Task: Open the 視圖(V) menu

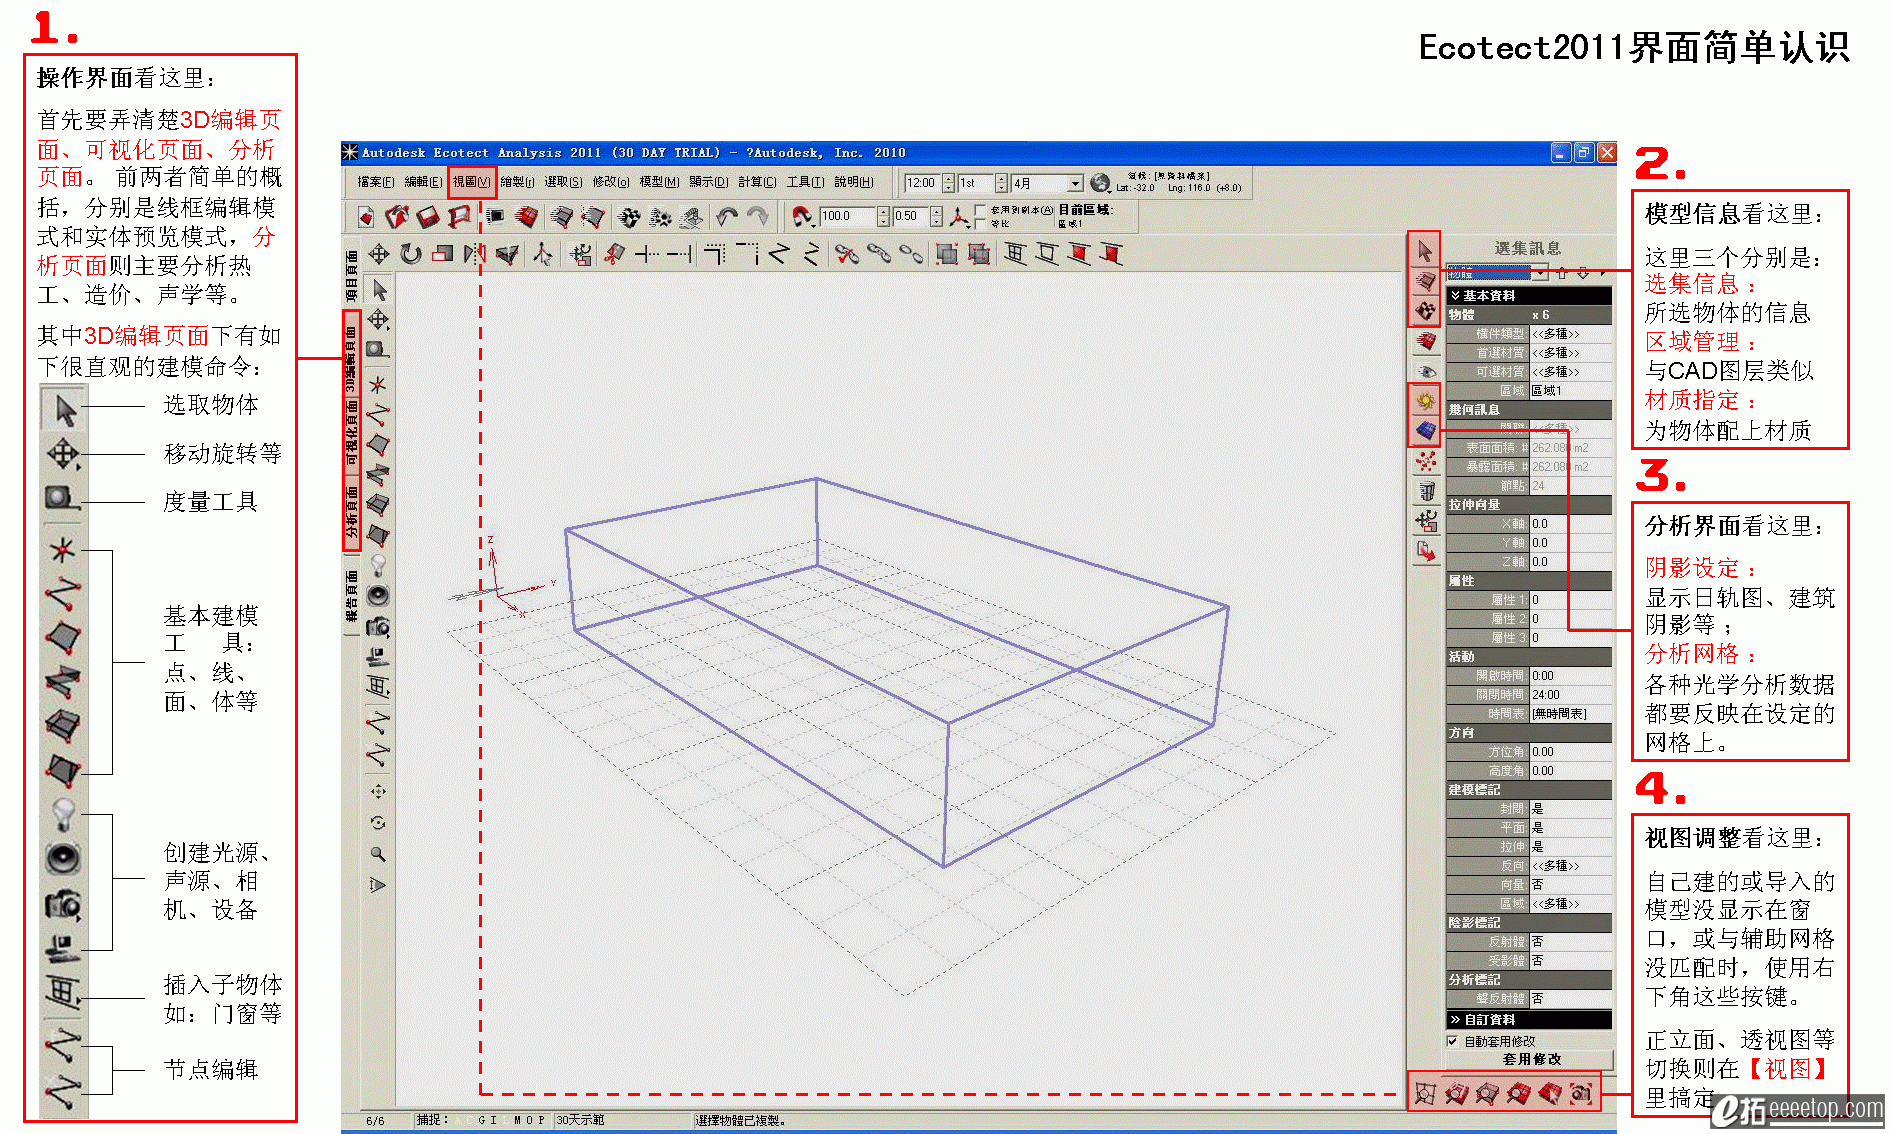Action: click(x=471, y=182)
